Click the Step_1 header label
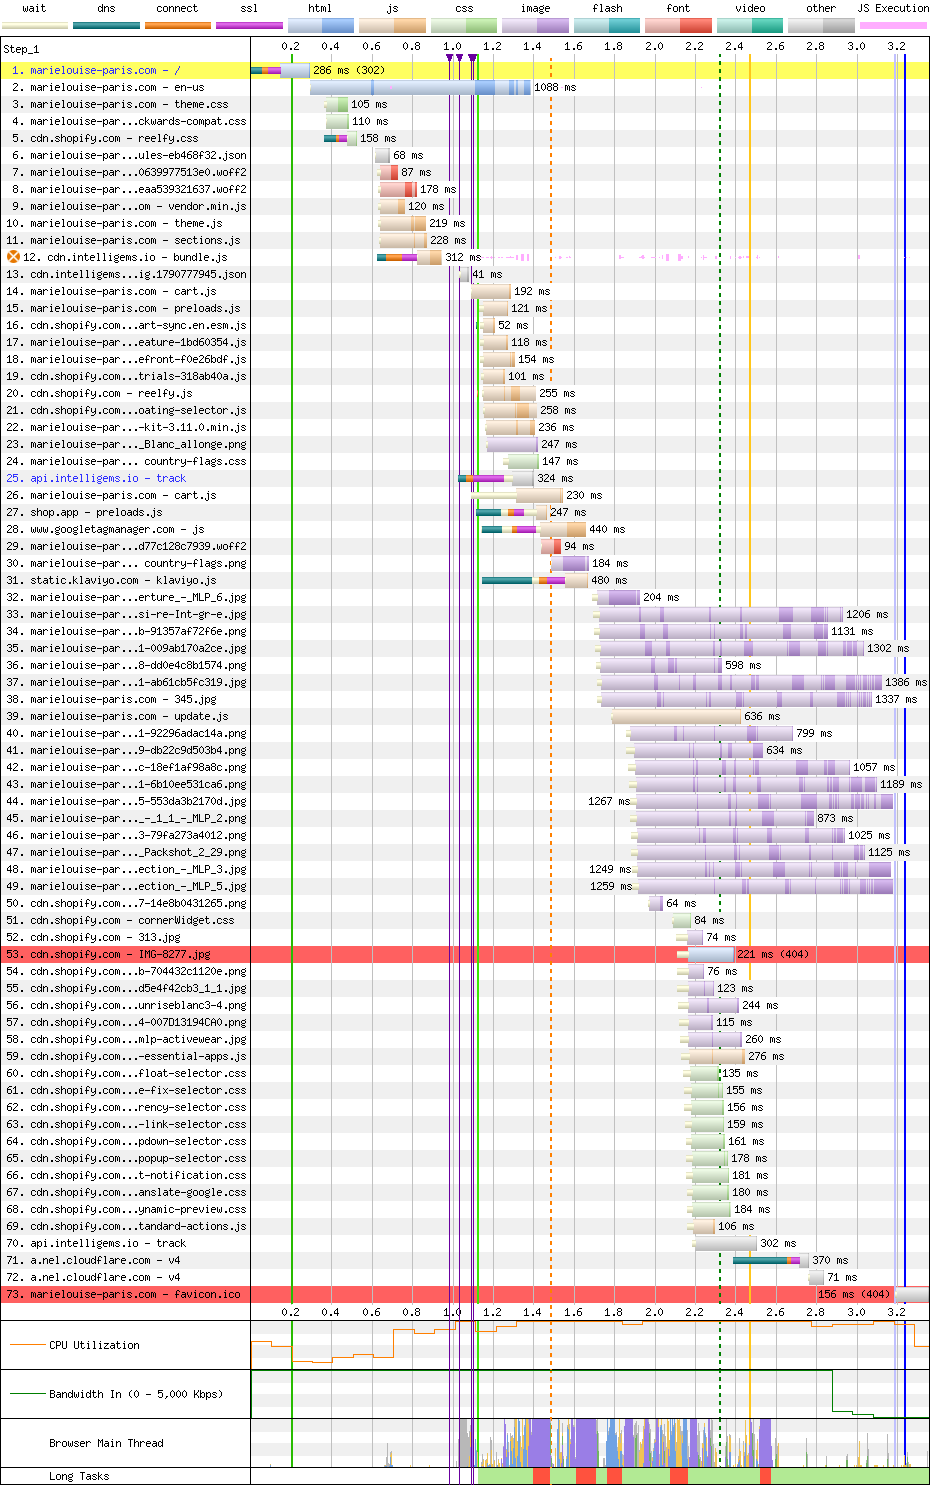This screenshot has height=1485, width=930. coord(21,49)
